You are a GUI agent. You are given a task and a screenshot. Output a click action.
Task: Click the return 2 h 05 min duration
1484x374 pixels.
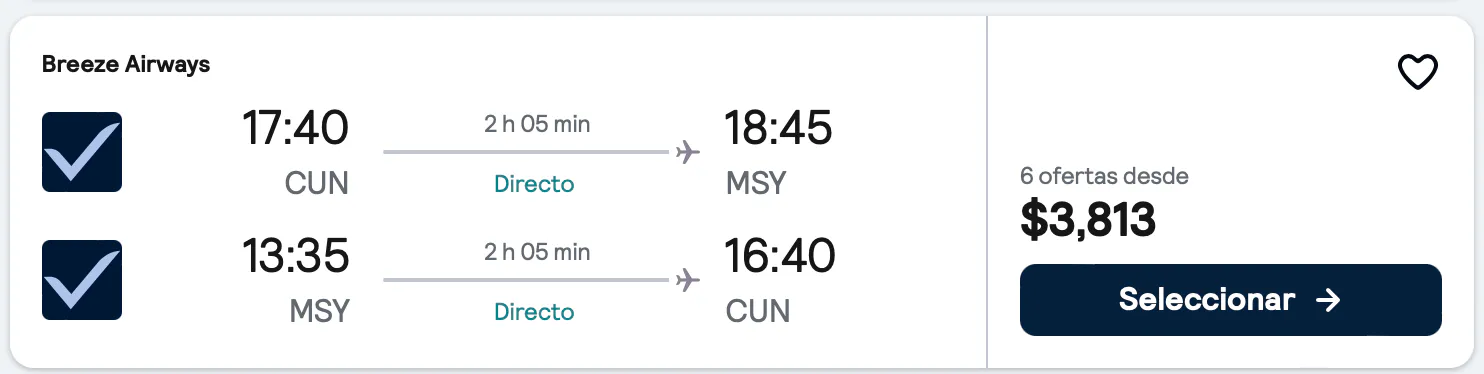(x=537, y=252)
